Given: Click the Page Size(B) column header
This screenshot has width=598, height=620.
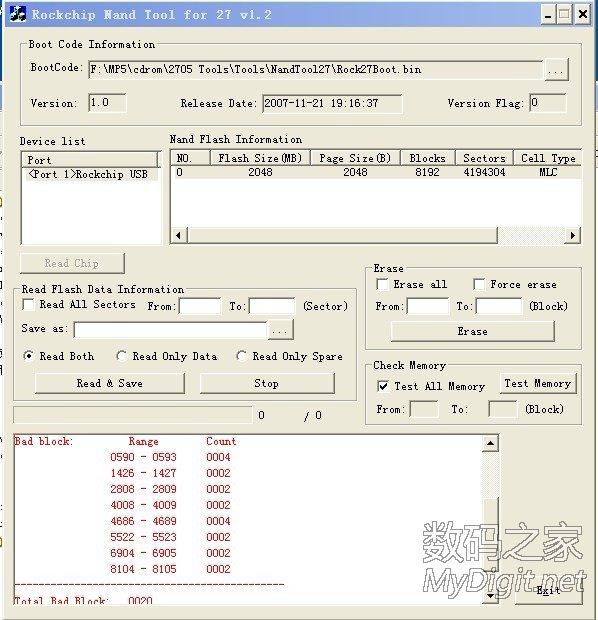Looking at the screenshot, I should click(355, 158).
